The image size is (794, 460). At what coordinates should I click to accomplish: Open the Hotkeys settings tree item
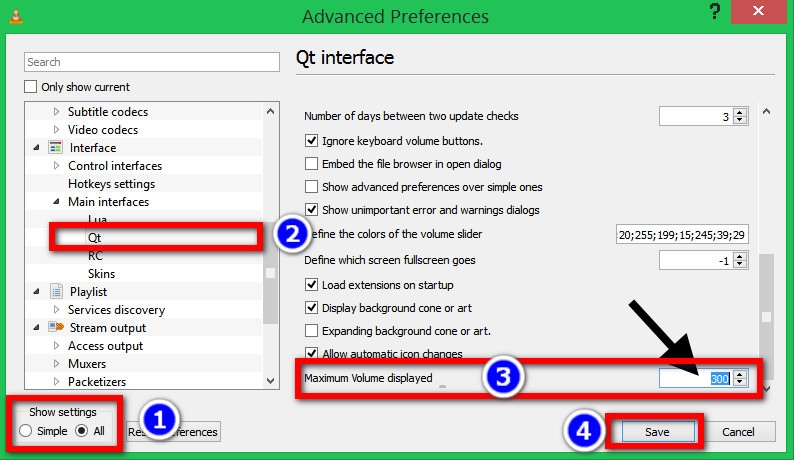tap(111, 184)
